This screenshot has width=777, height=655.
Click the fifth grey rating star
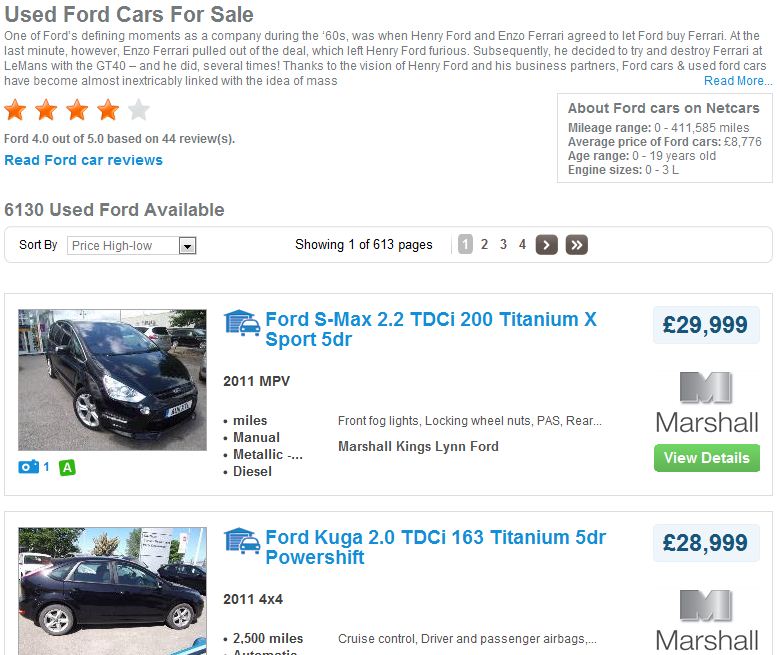[139, 110]
